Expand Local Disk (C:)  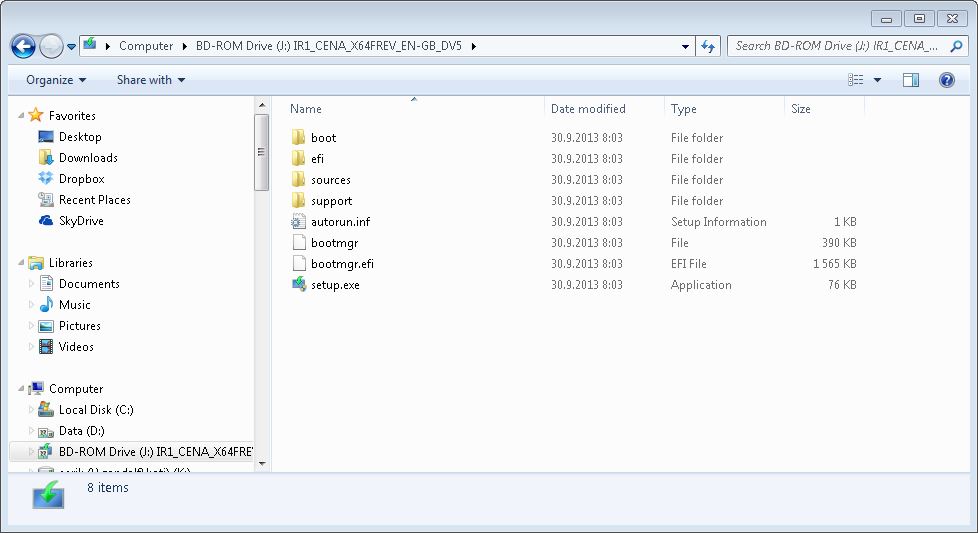coord(31,410)
